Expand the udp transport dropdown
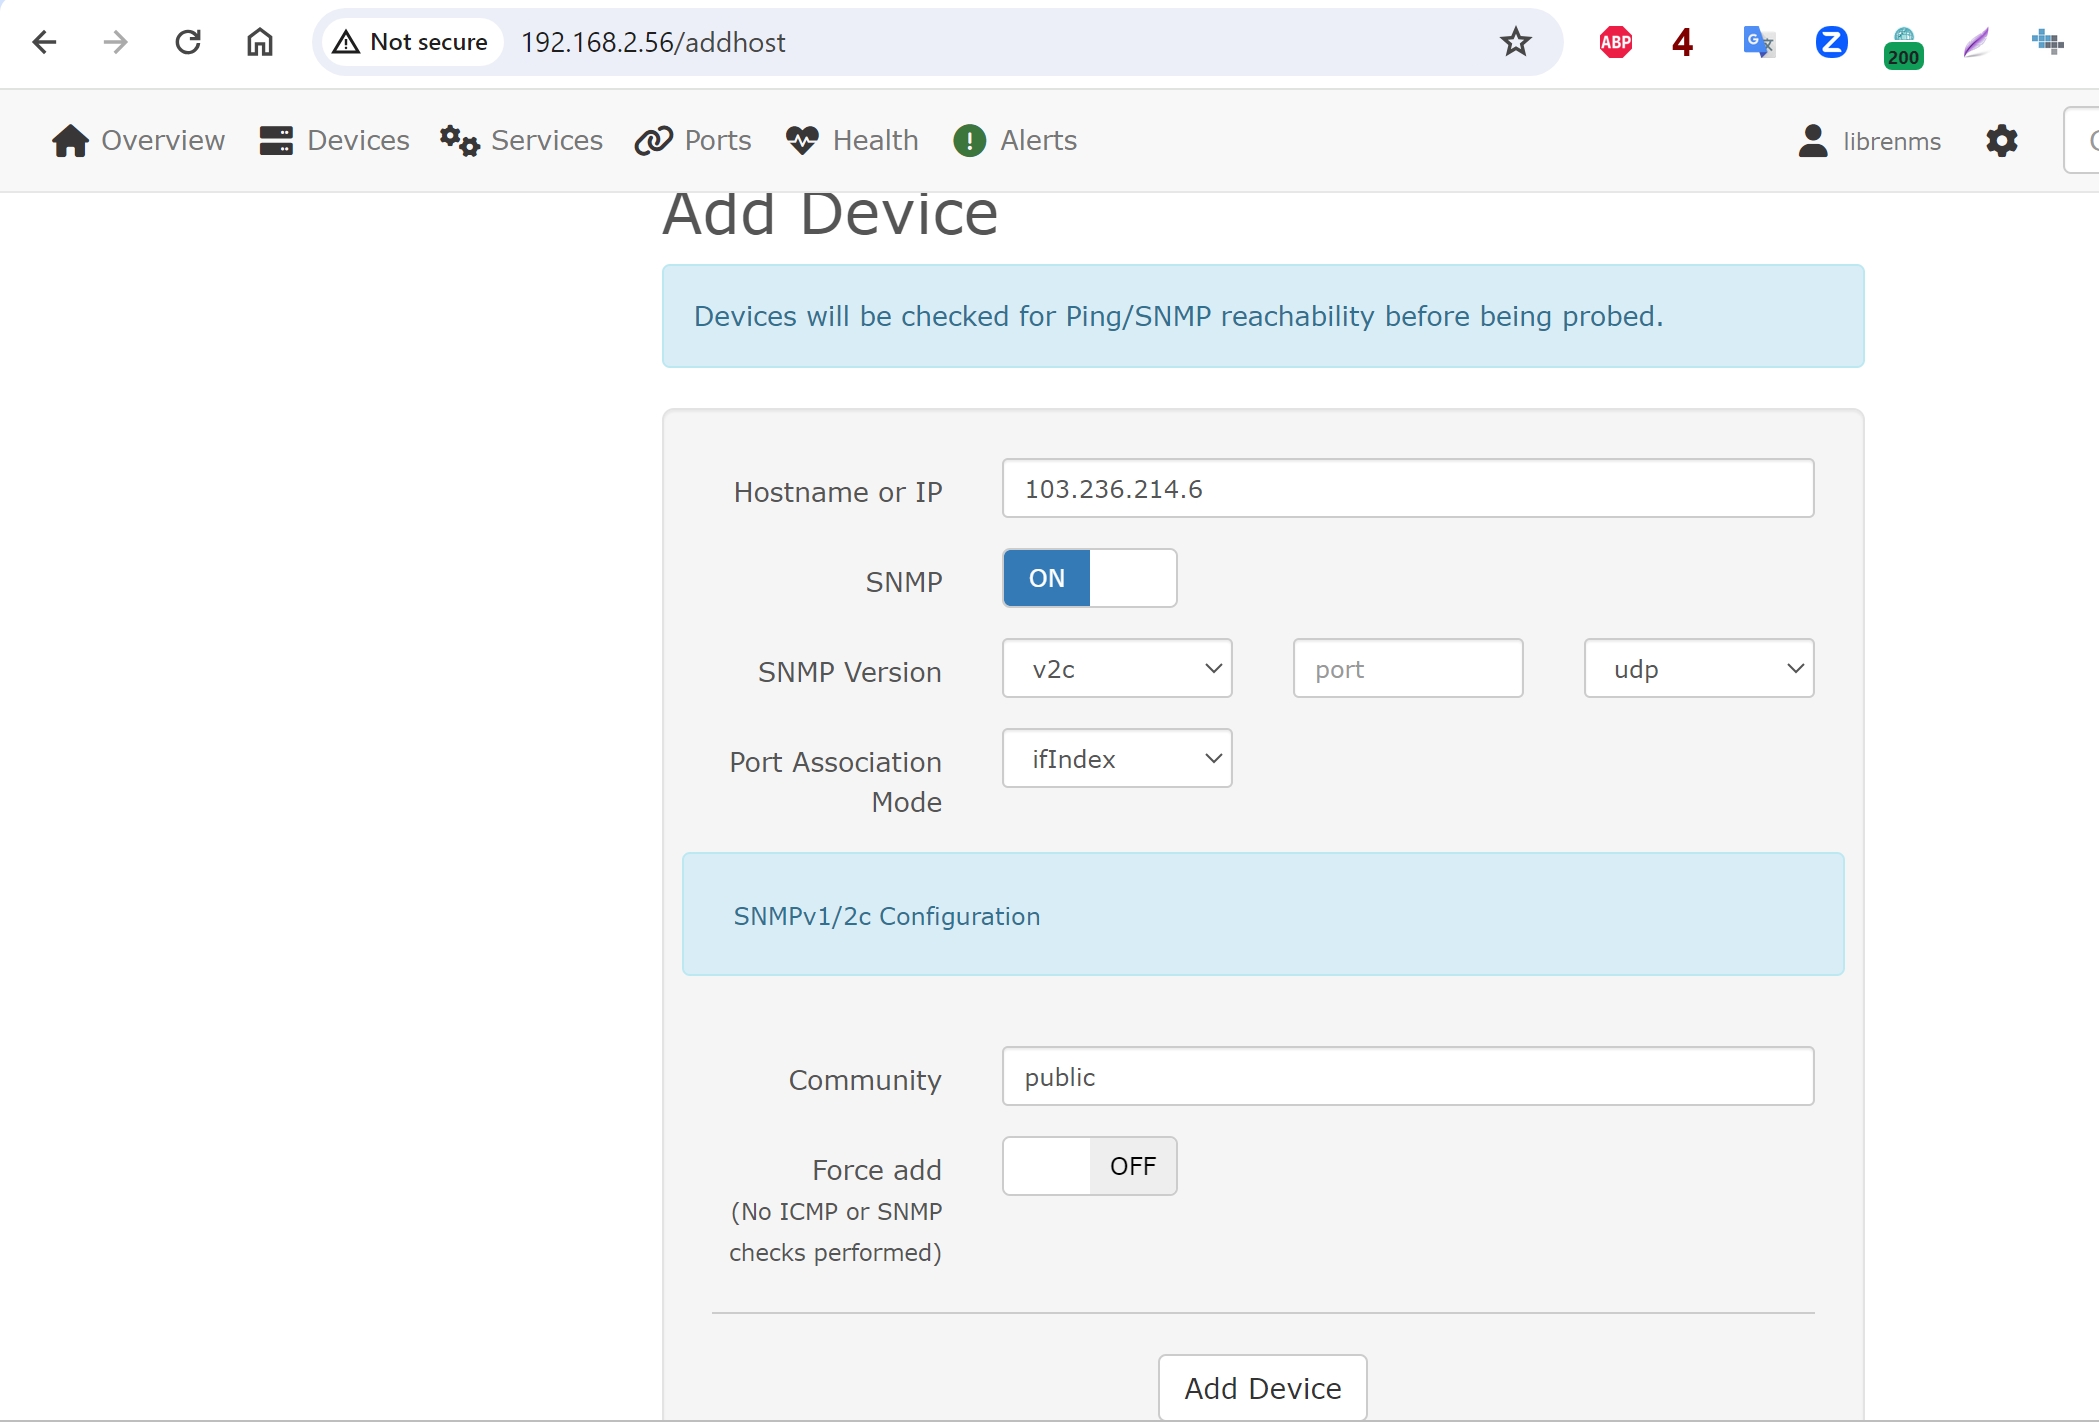The width and height of the screenshot is (2099, 1422). click(1698, 669)
